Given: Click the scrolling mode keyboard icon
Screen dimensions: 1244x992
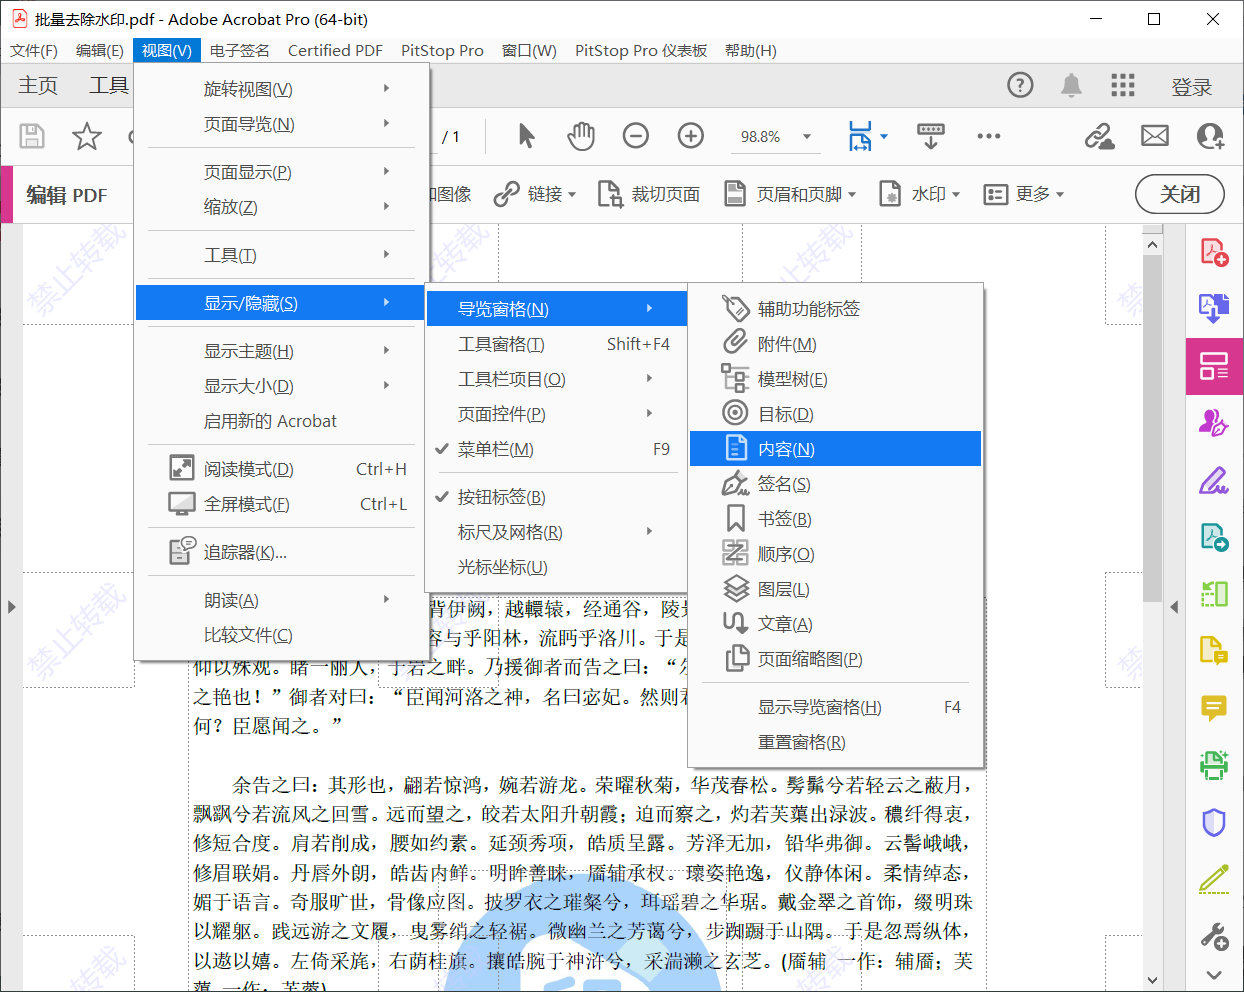Looking at the screenshot, I should coord(931,136).
